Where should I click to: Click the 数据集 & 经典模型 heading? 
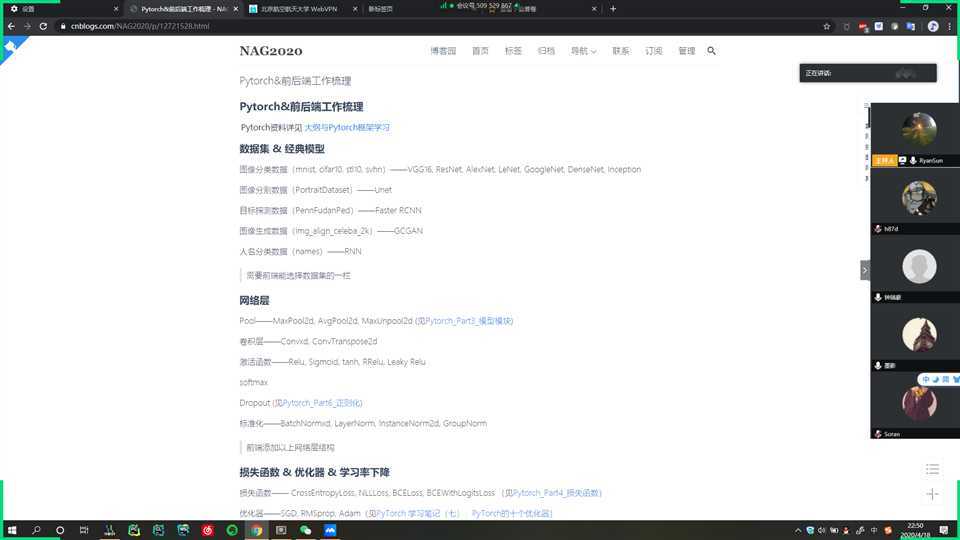pos(282,149)
